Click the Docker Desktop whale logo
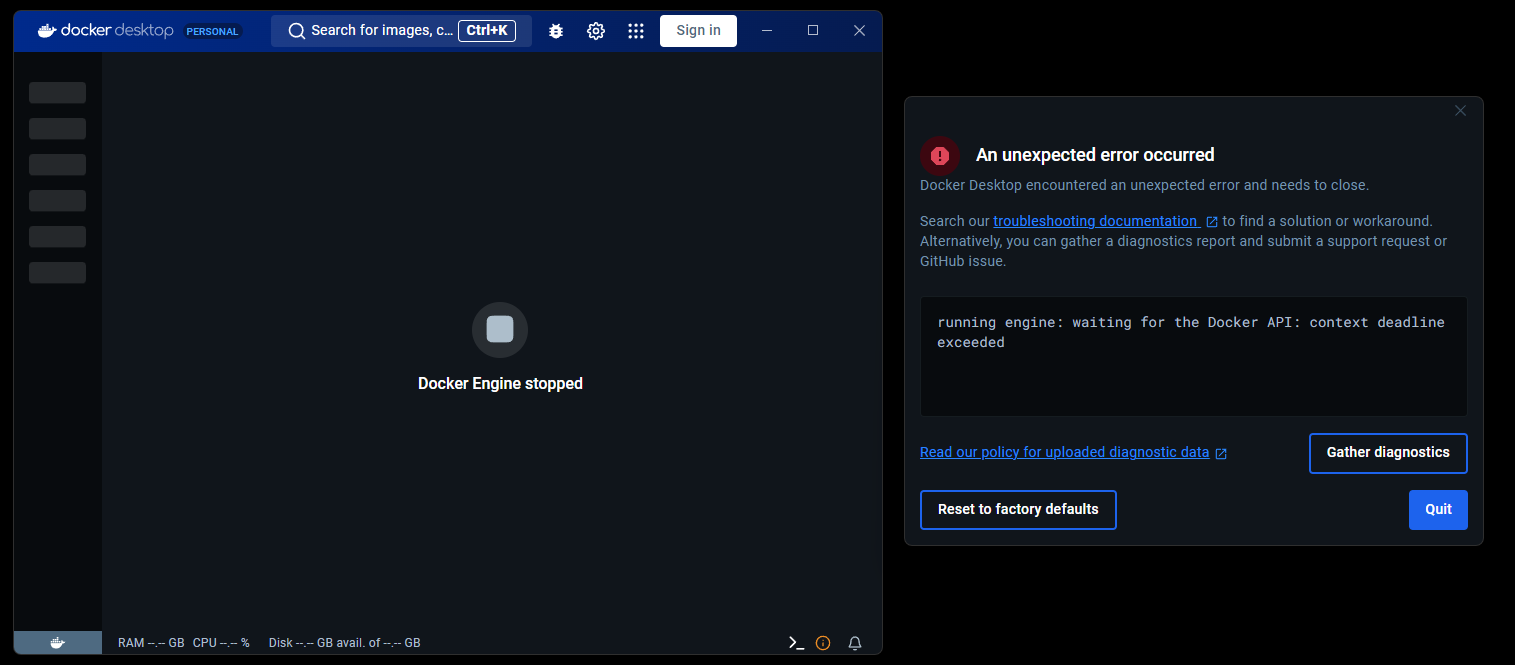Image resolution: width=1515 pixels, height=665 pixels. [x=47, y=31]
